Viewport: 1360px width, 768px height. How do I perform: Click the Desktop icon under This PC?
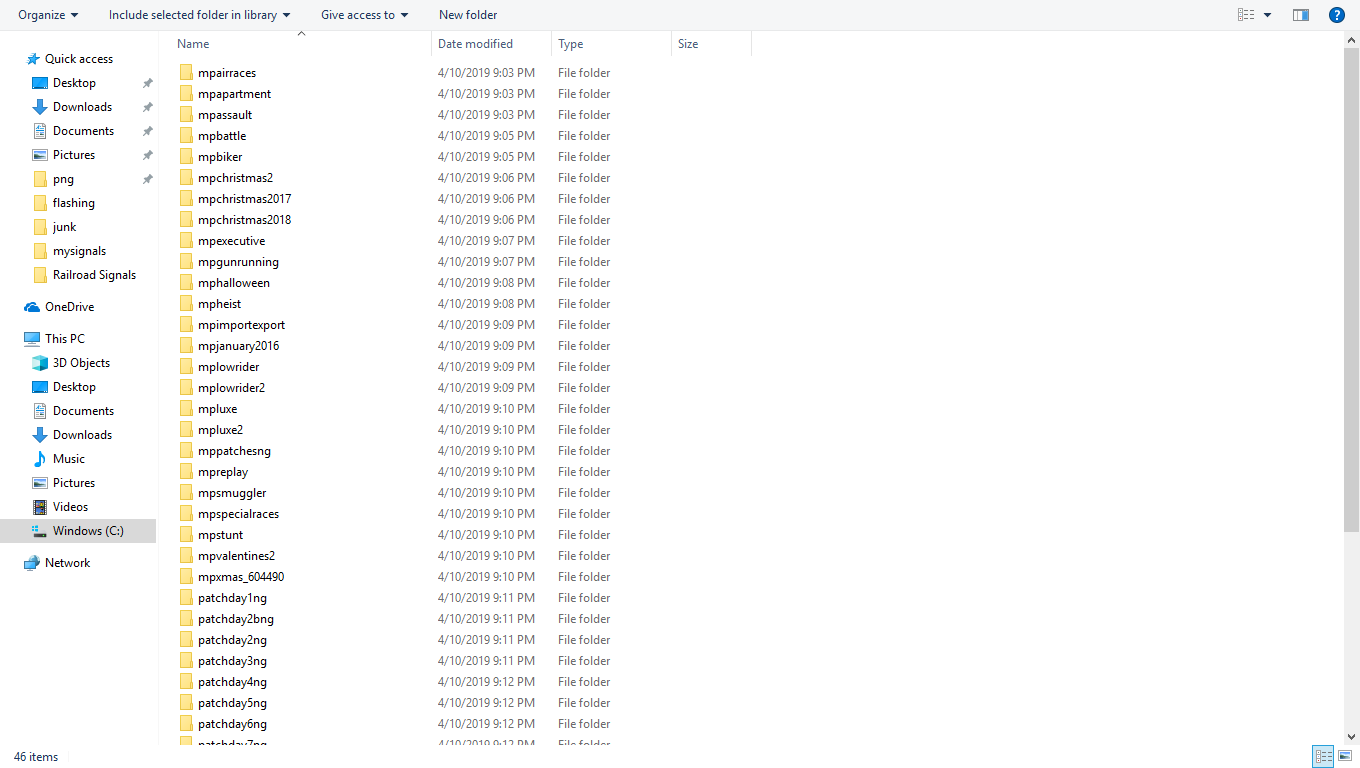click(x=40, y=387)
